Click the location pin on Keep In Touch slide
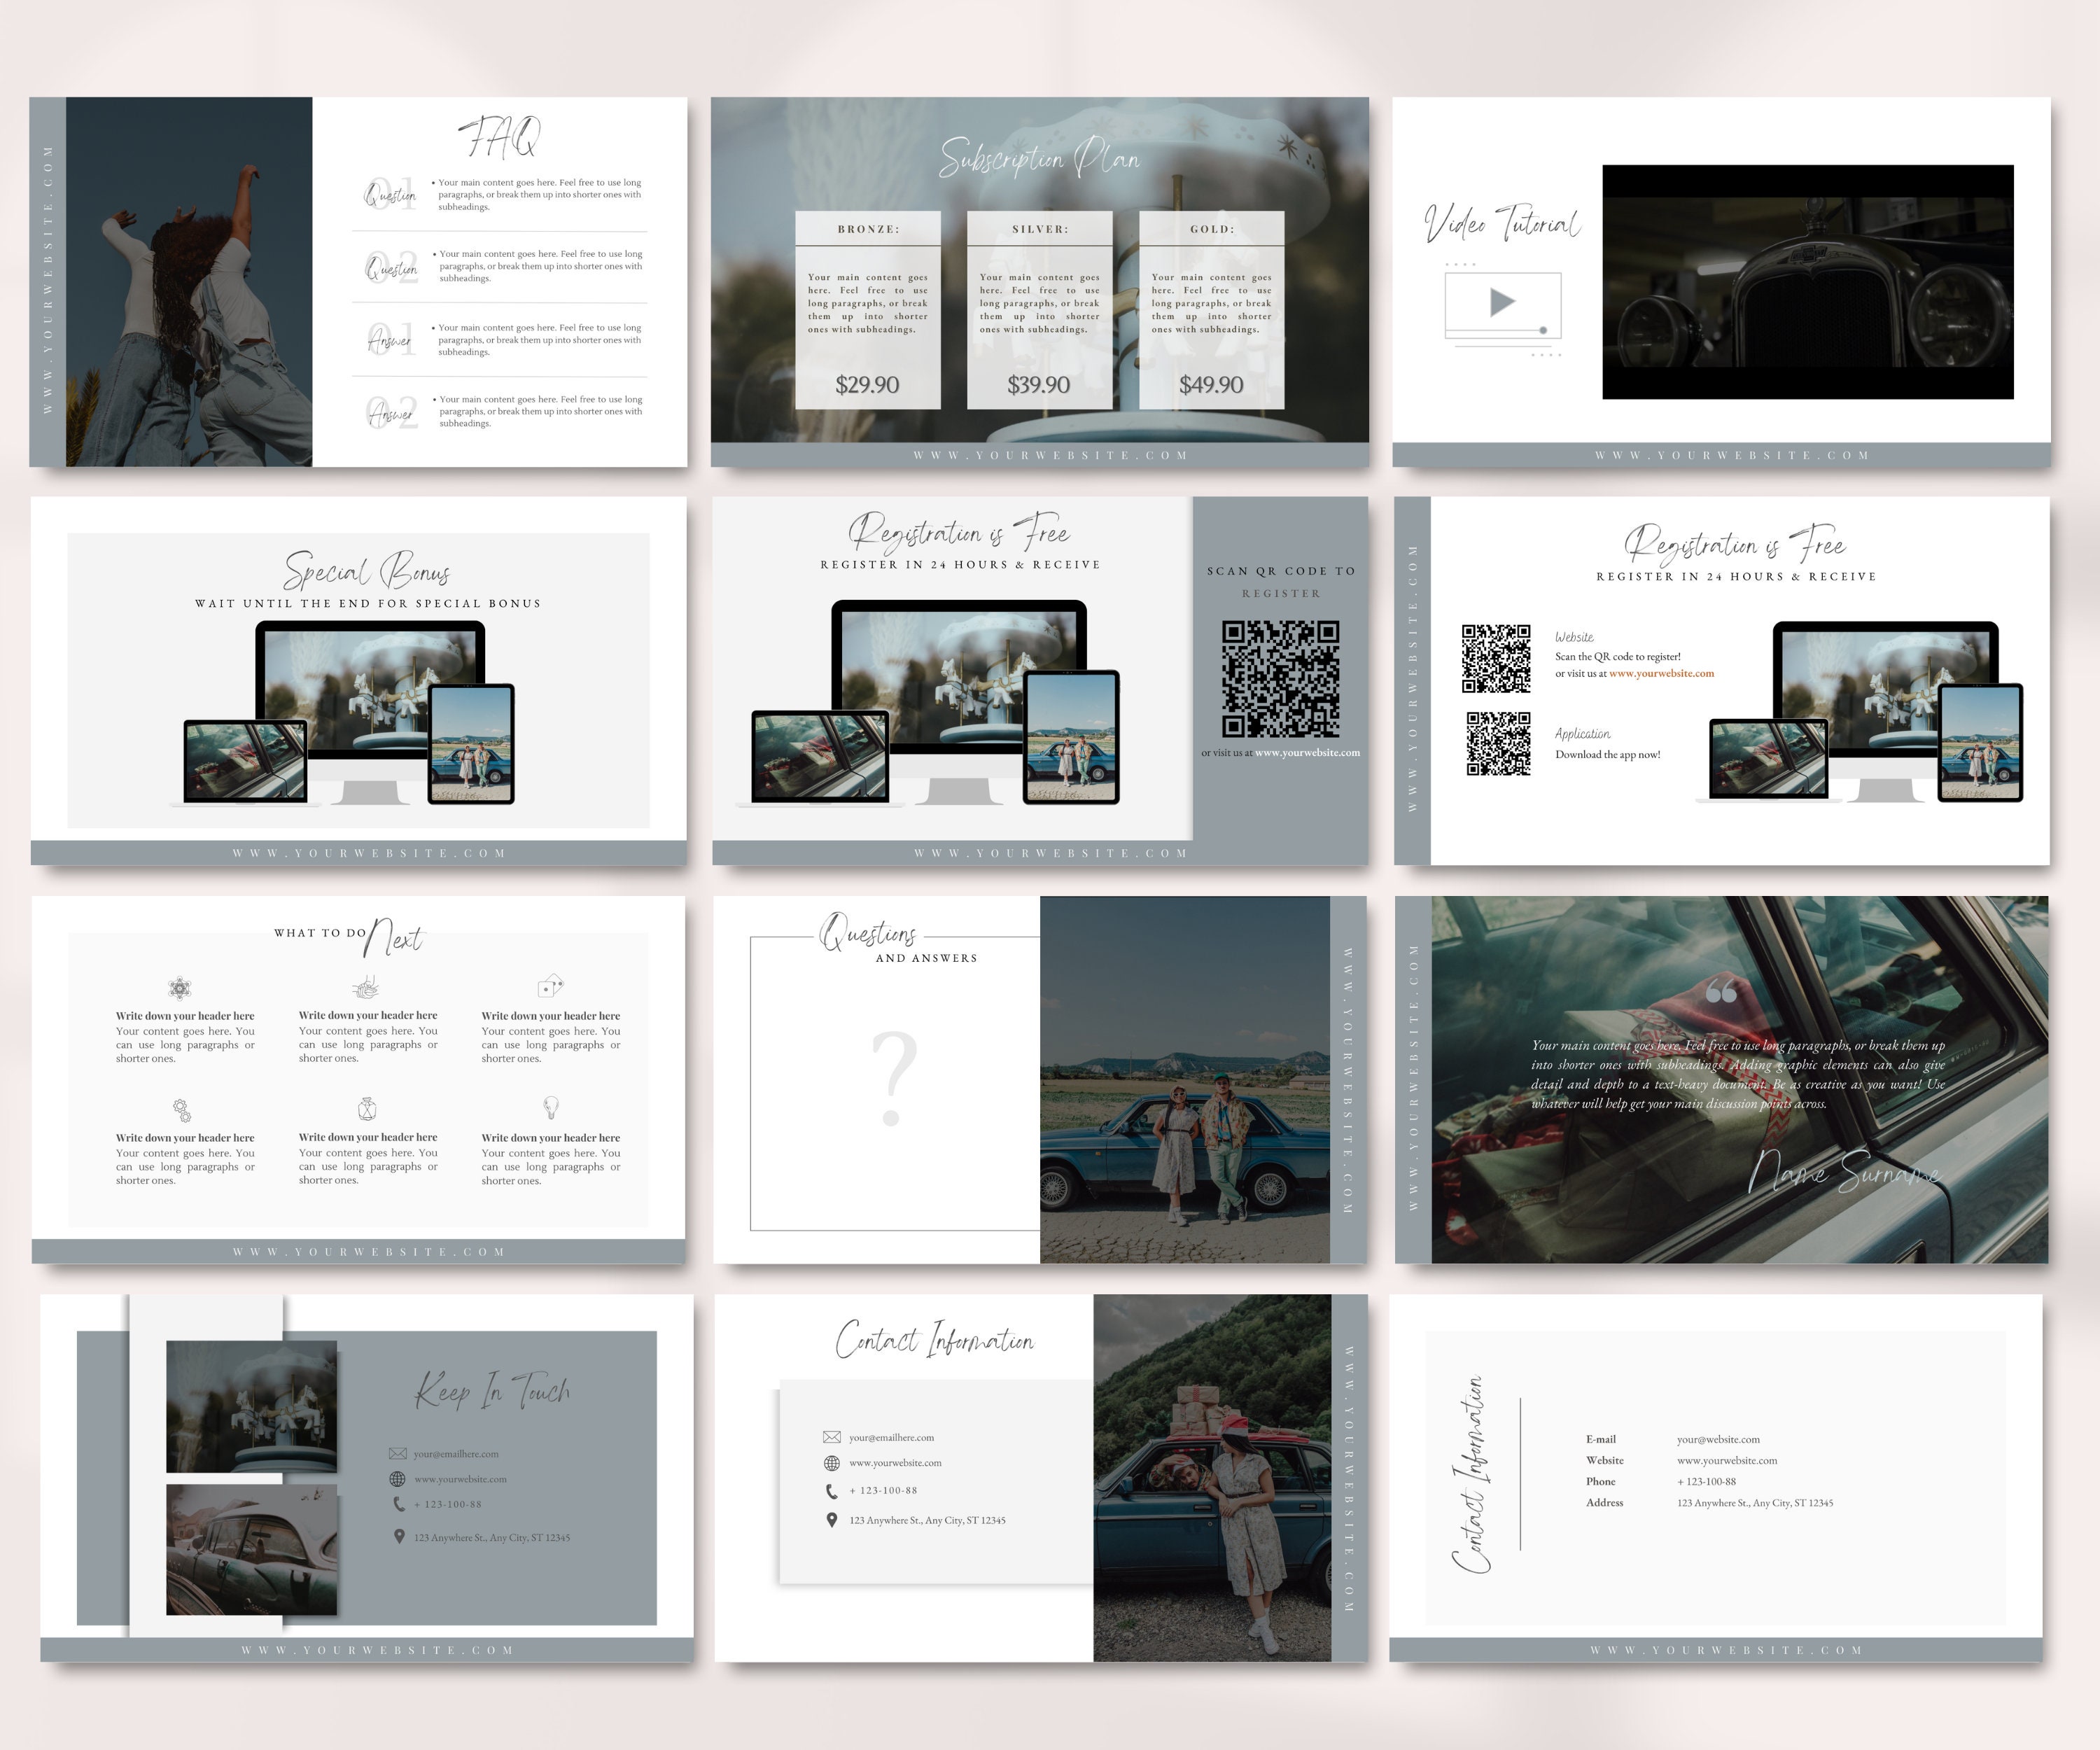 pyautogui.click(x=399, y=1537)
